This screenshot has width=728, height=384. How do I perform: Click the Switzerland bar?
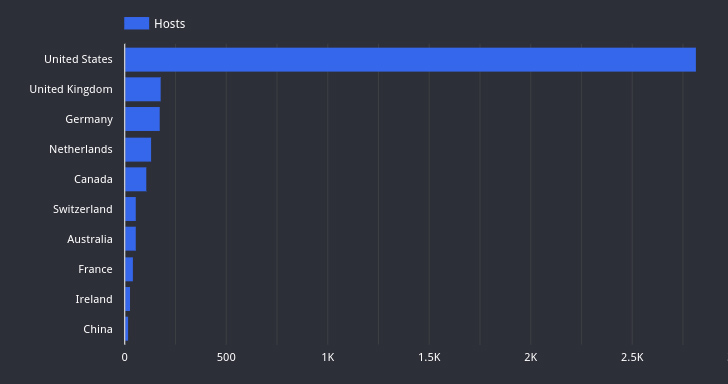click(130, 209)
